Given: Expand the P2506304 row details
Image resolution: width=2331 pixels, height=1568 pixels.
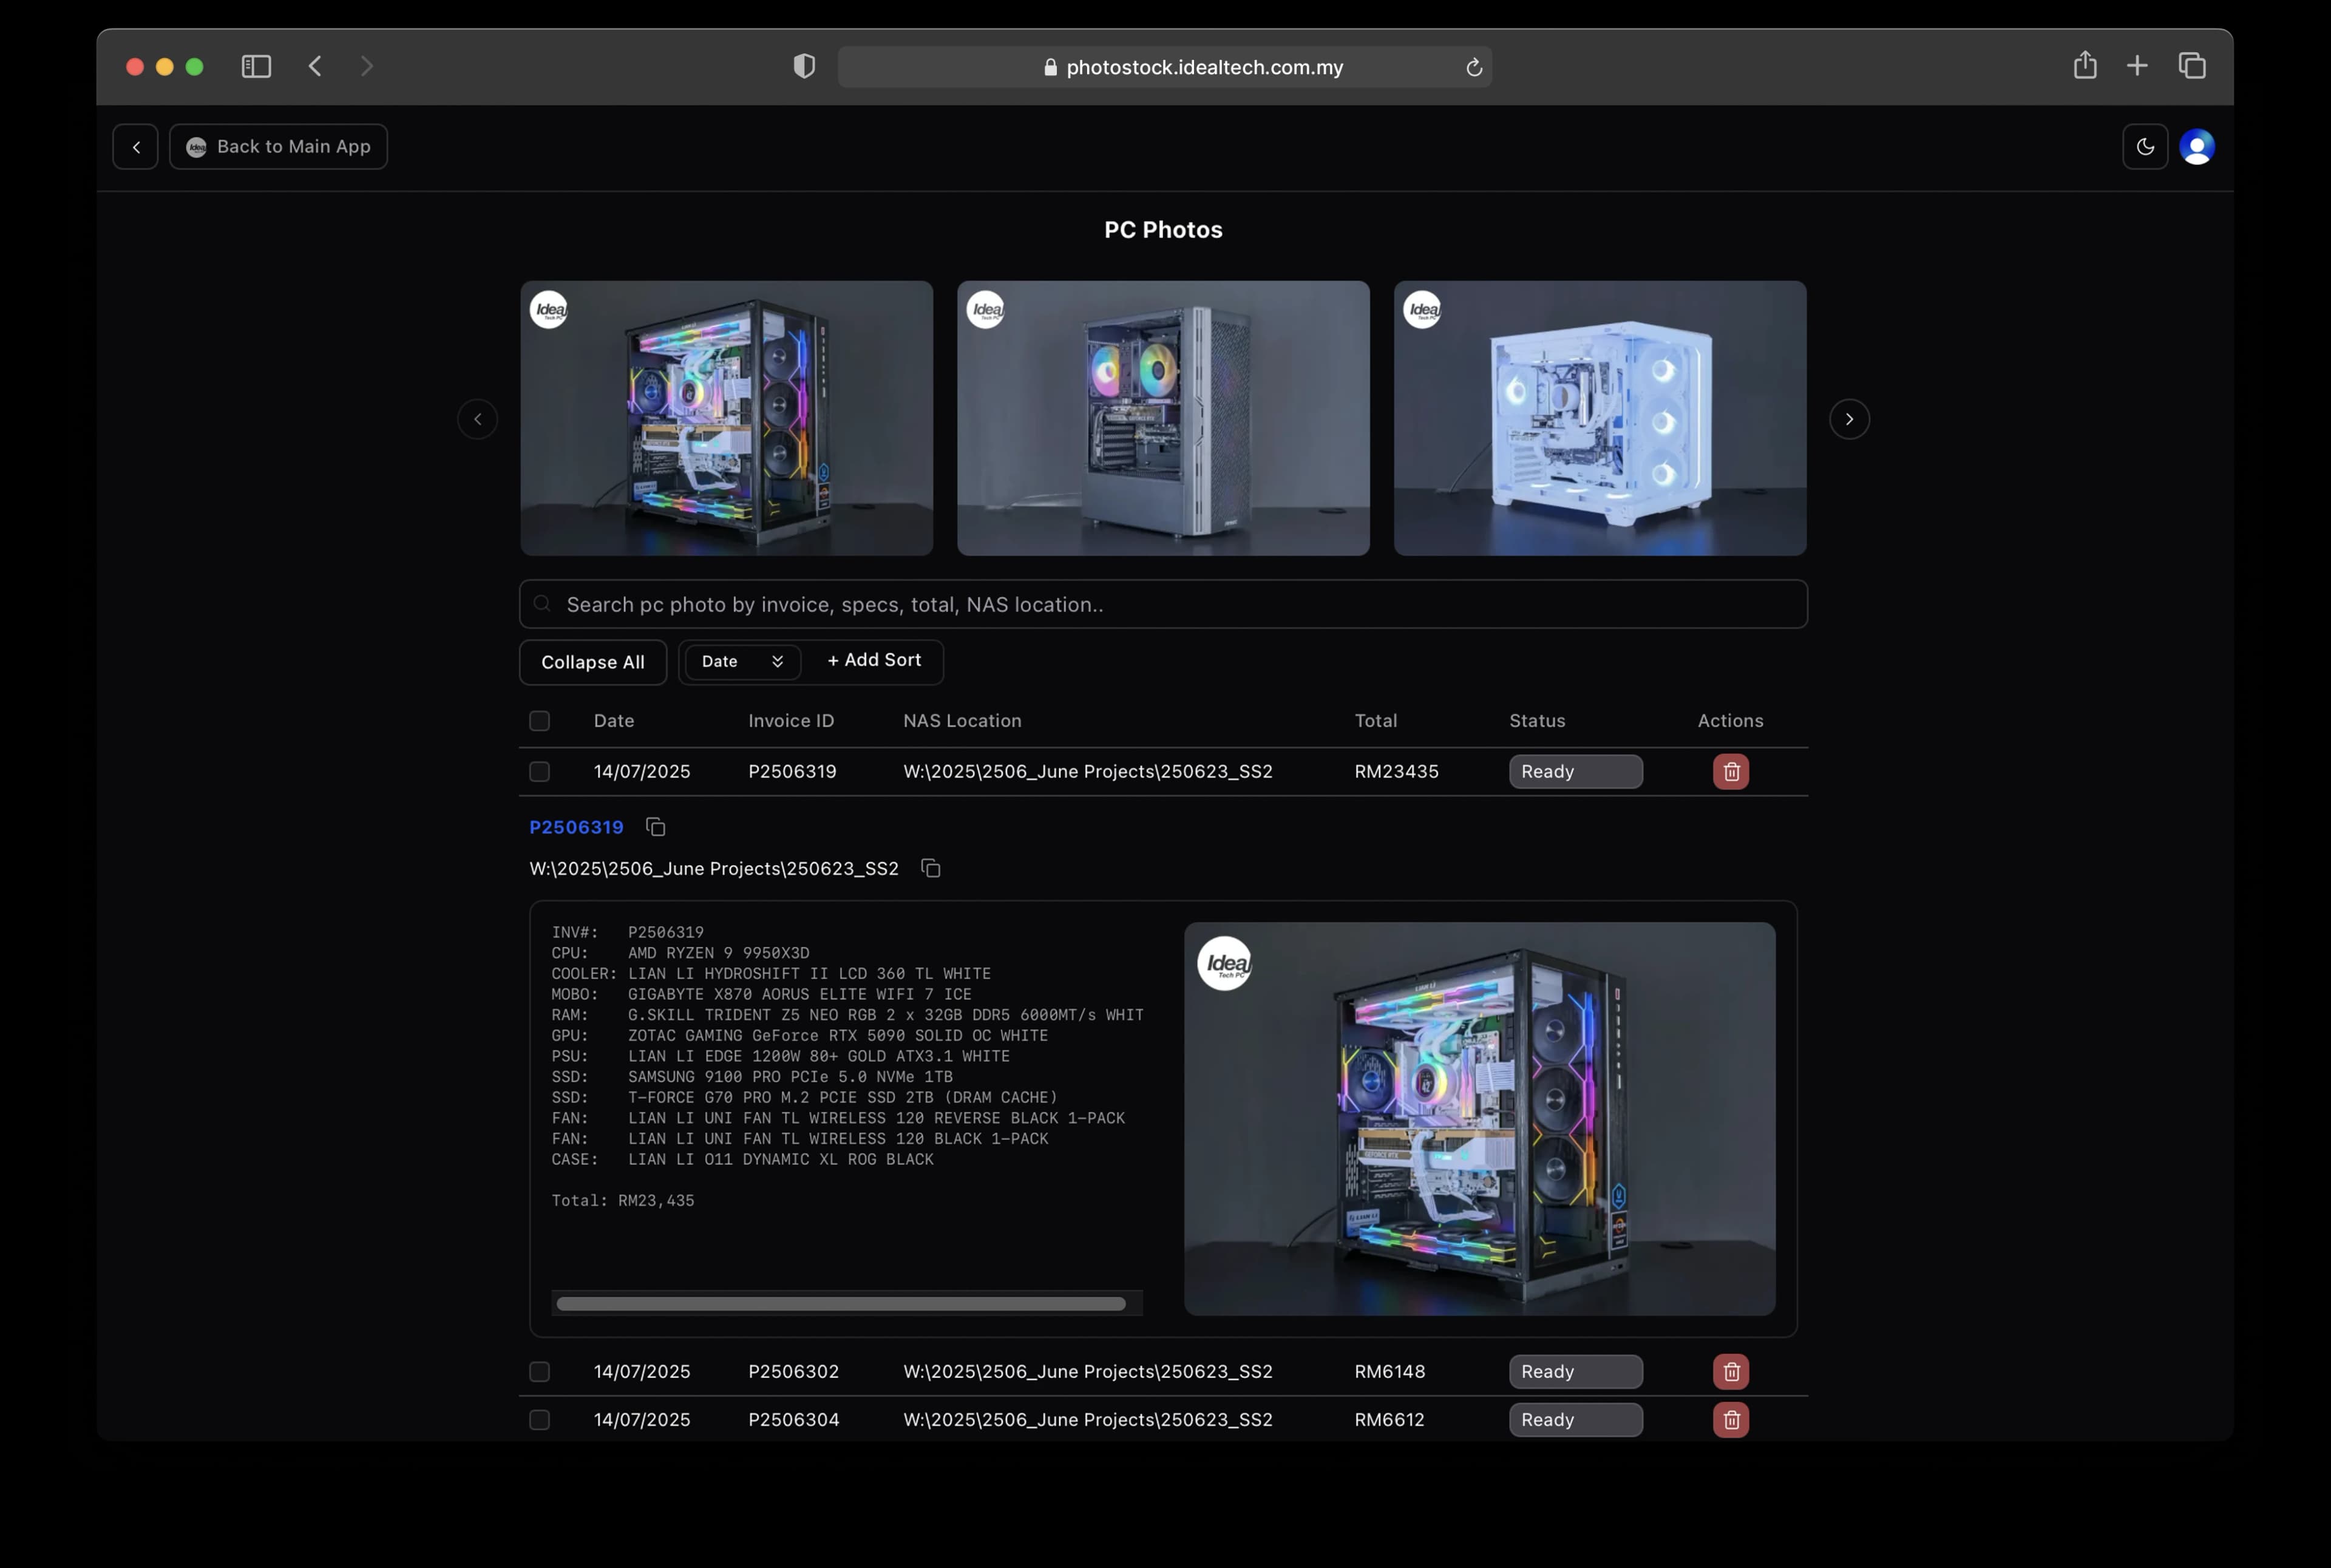Looking at the screenshot, I should [x=1163, y=1420].
